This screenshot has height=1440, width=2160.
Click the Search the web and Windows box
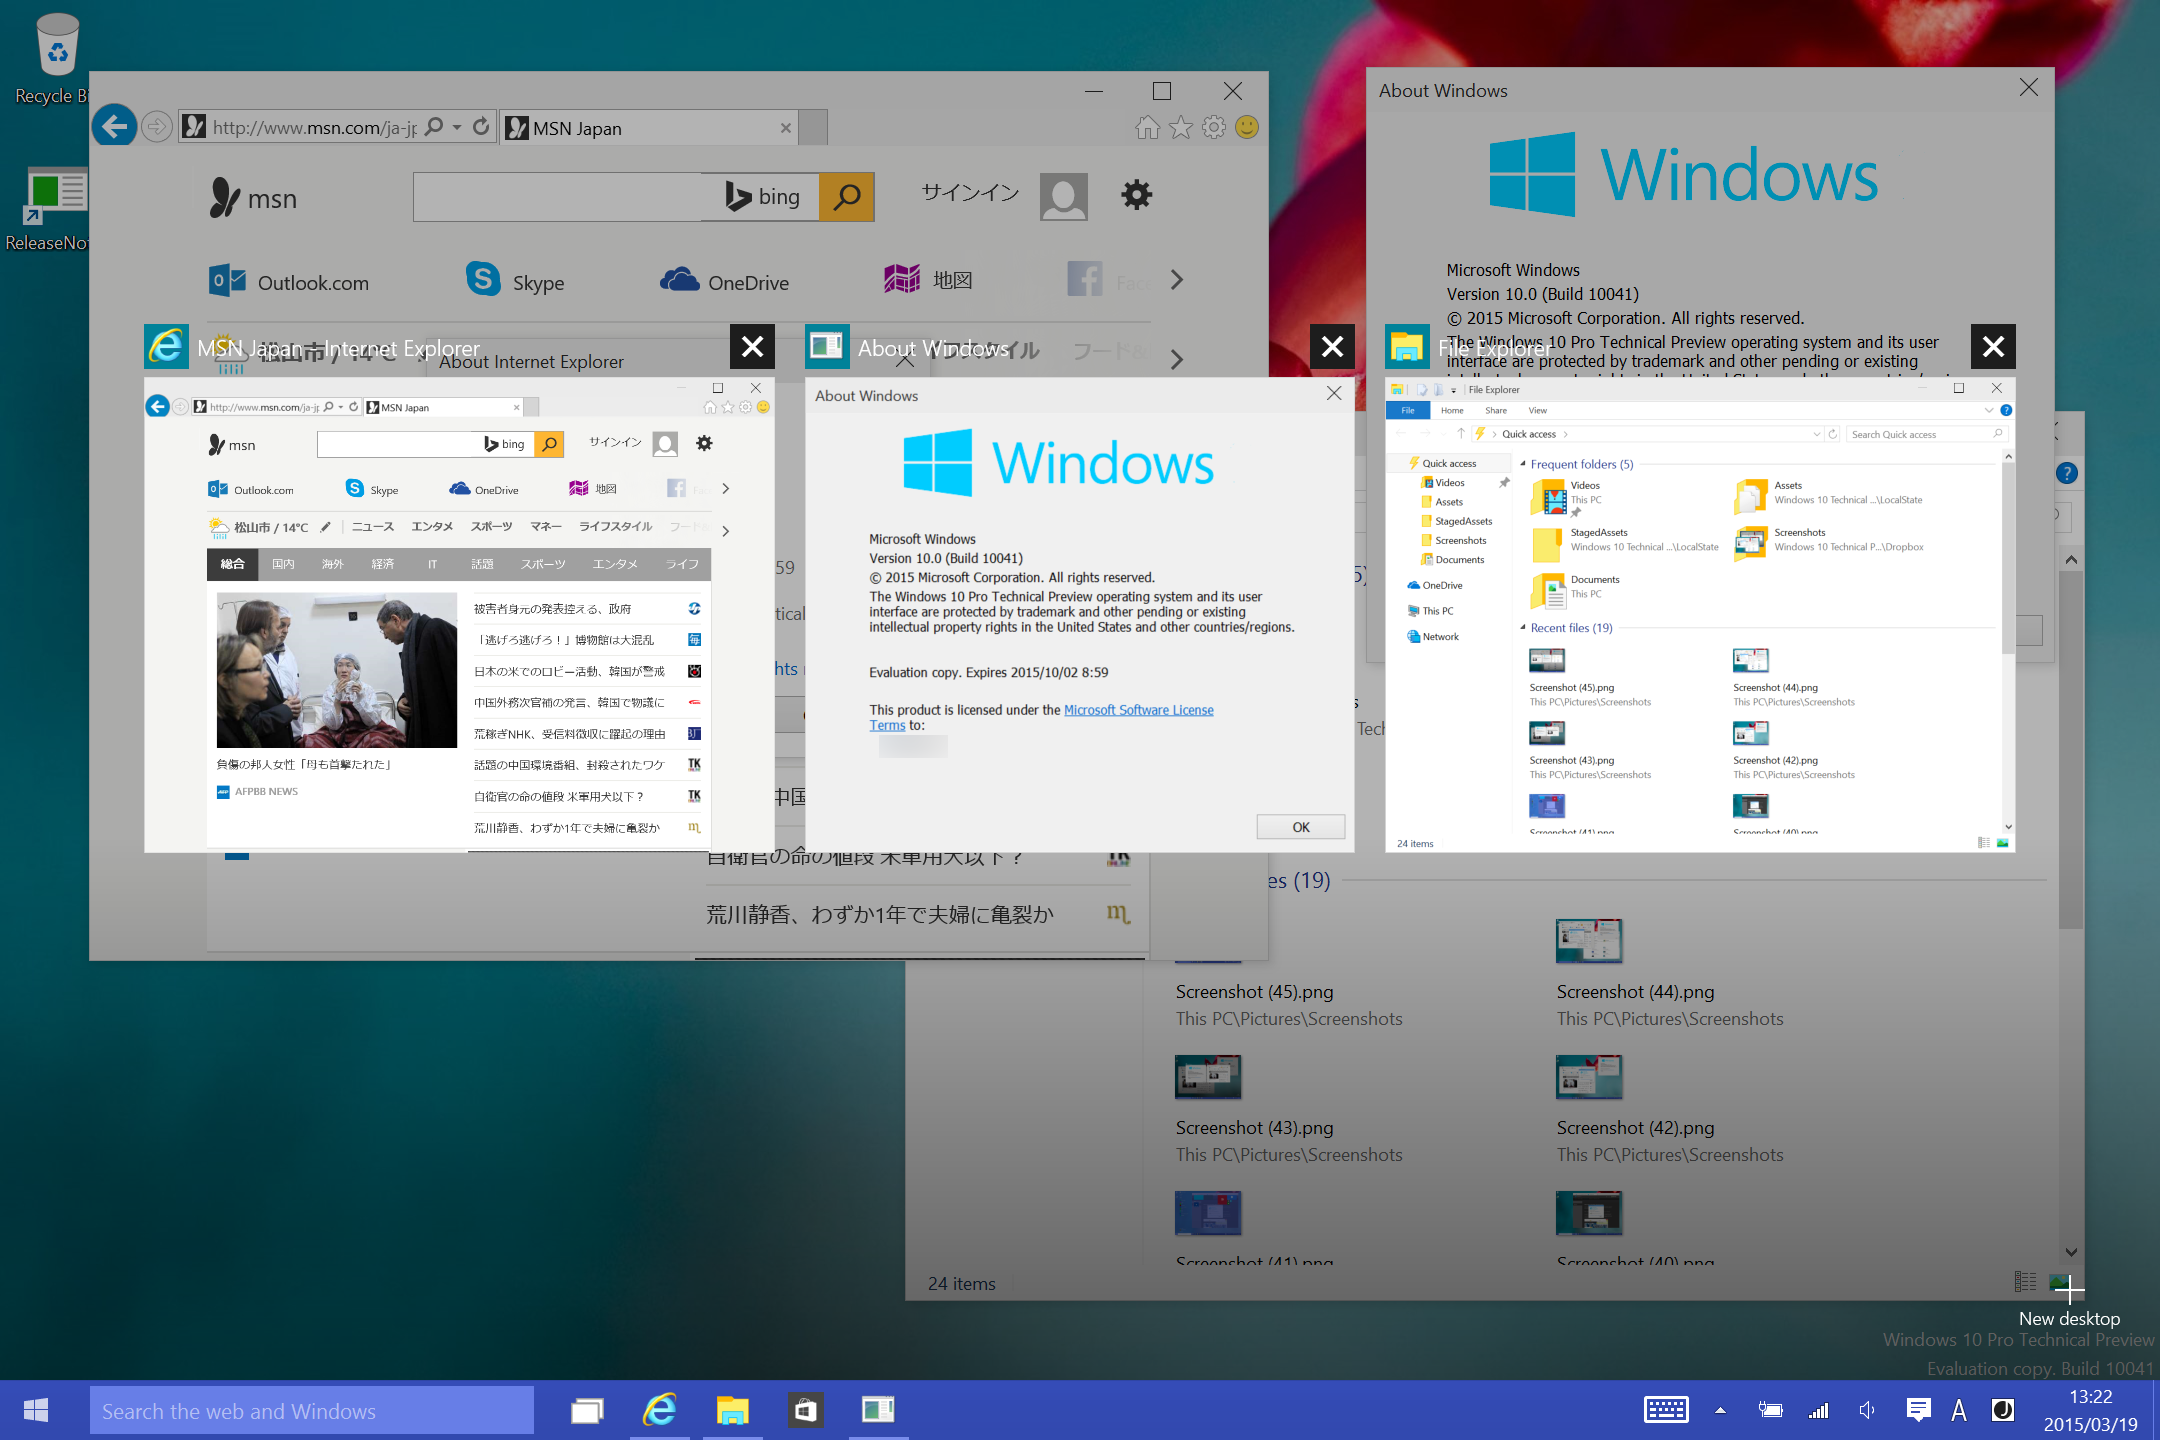(x=312, y=1410)
